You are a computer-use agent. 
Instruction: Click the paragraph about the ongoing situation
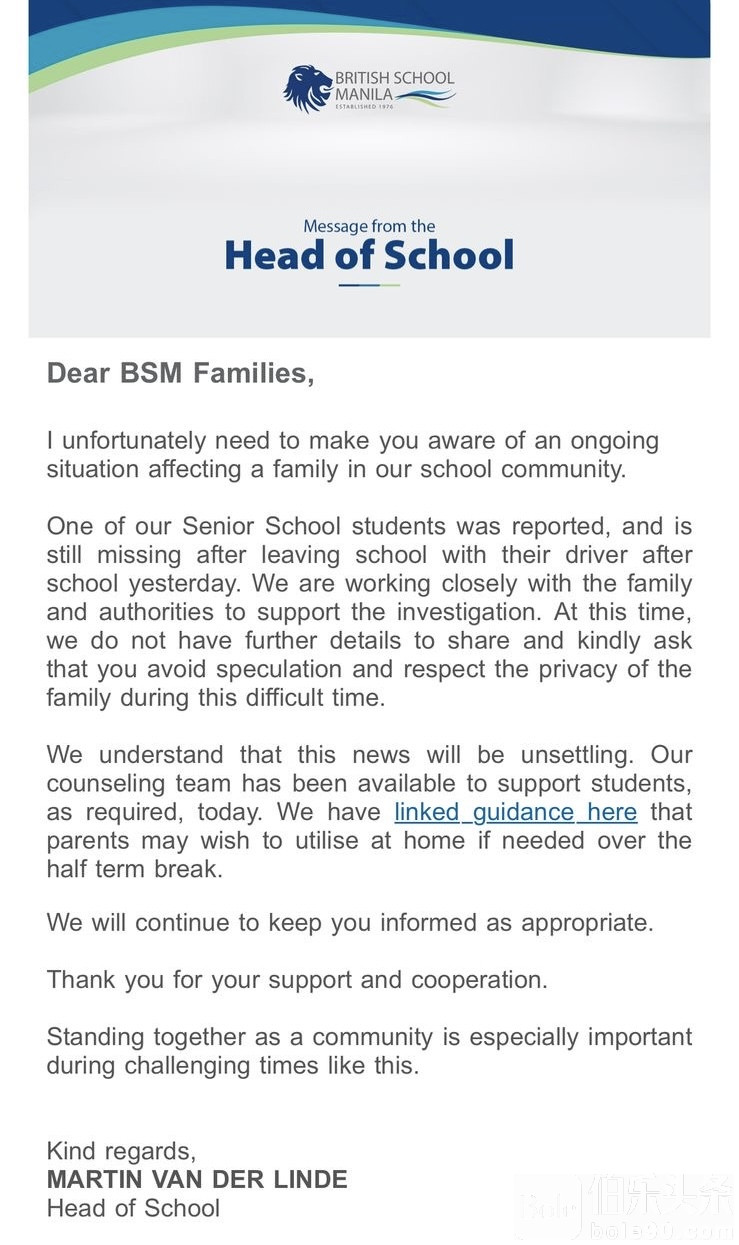tap(352, 455)
